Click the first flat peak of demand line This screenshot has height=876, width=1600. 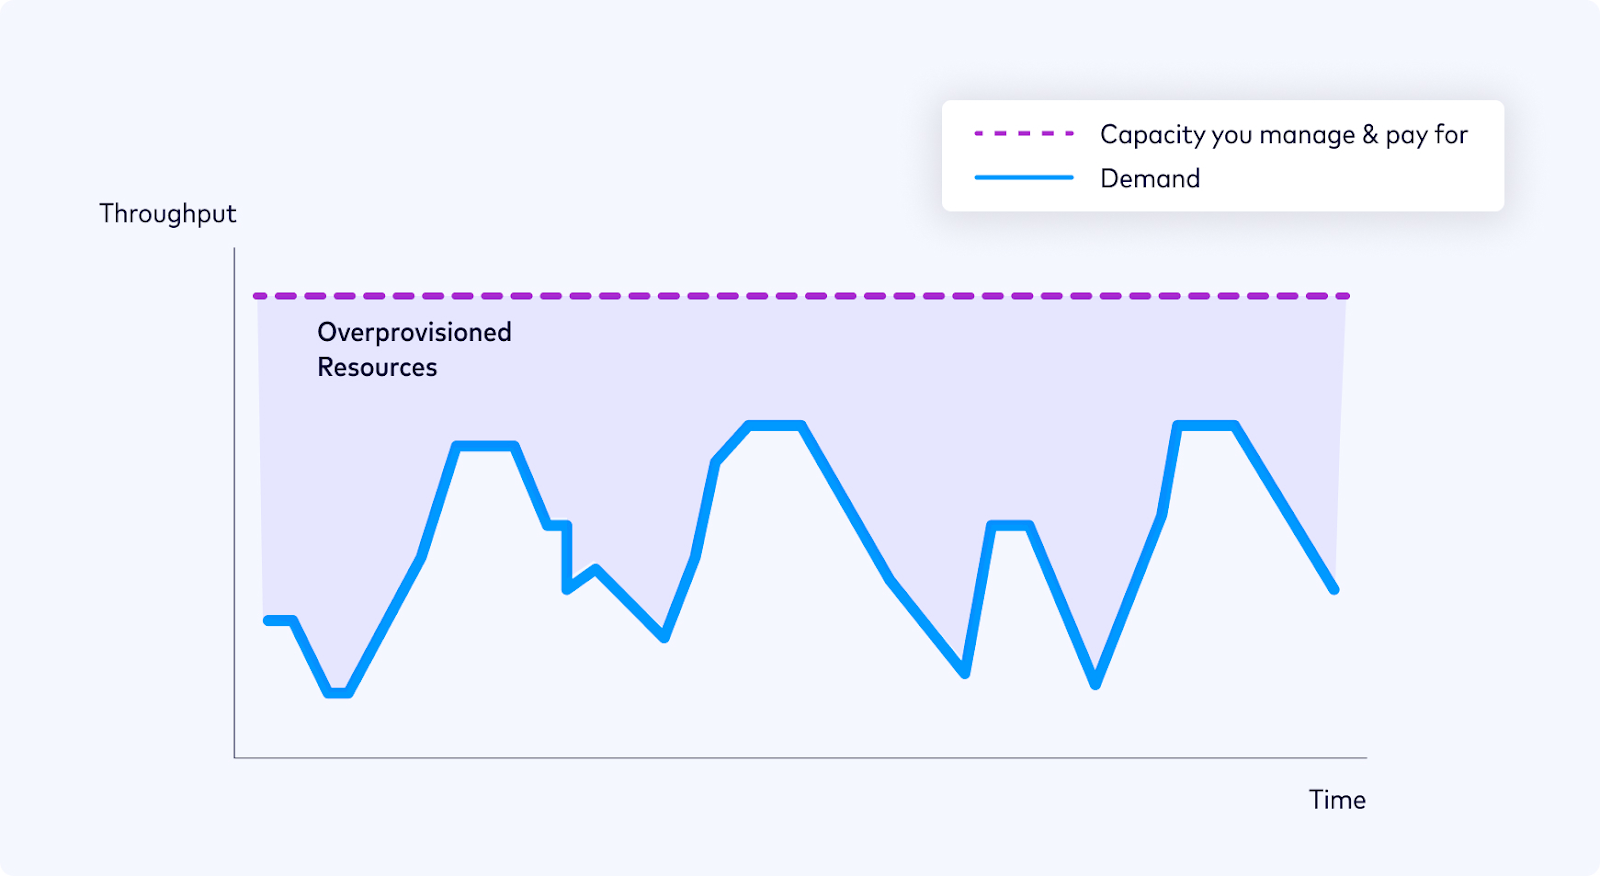[x=485, y=446]
